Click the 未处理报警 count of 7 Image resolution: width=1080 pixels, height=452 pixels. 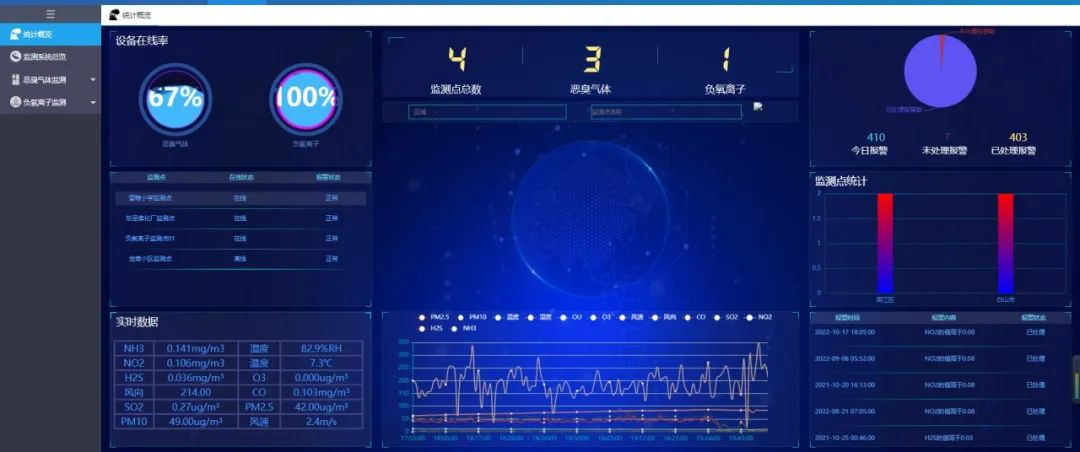[x=946, y=138]
